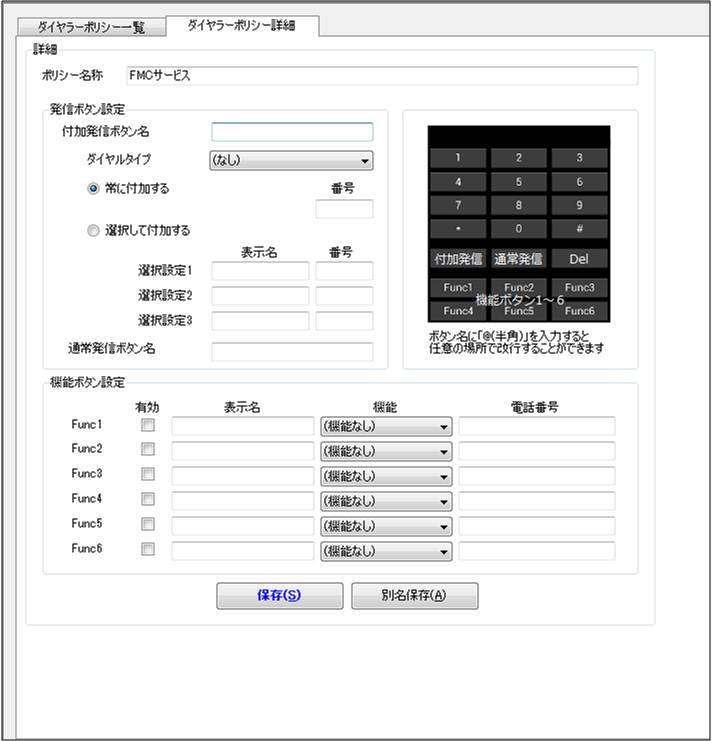
Task: Enable the Func1 有効 checkbox
Action: 148,425
